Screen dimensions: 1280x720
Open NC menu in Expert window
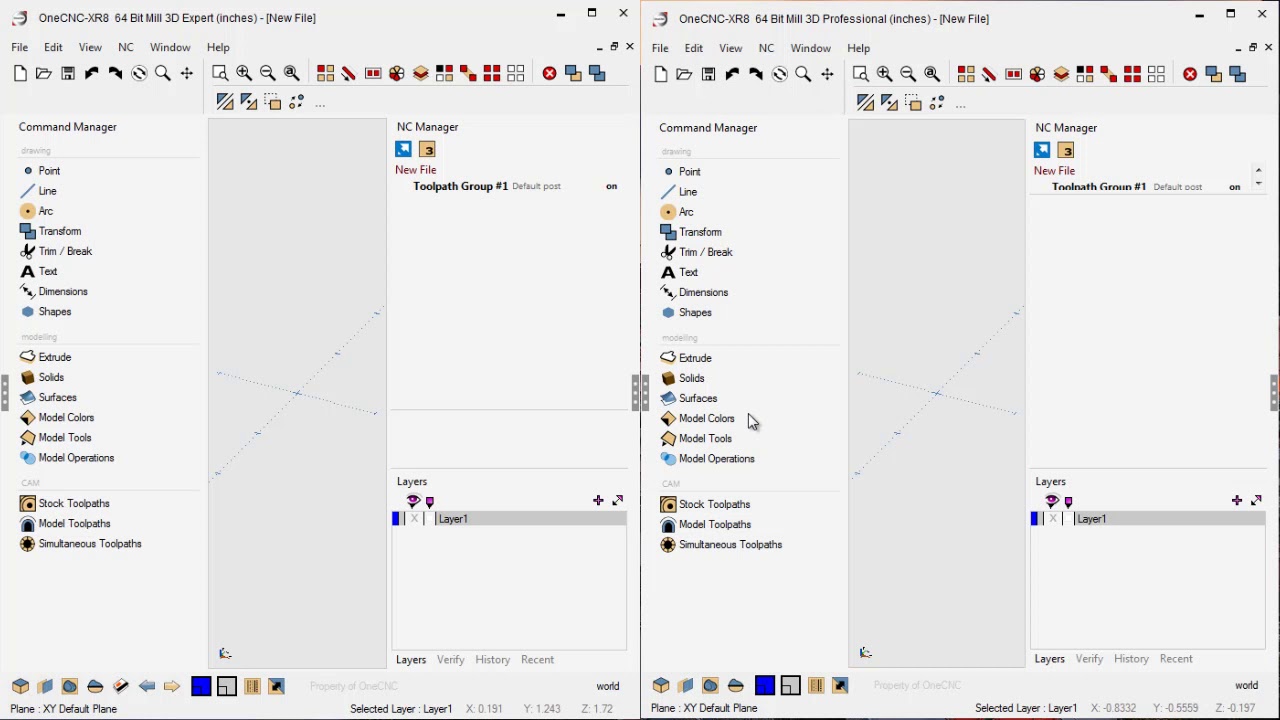126,47
